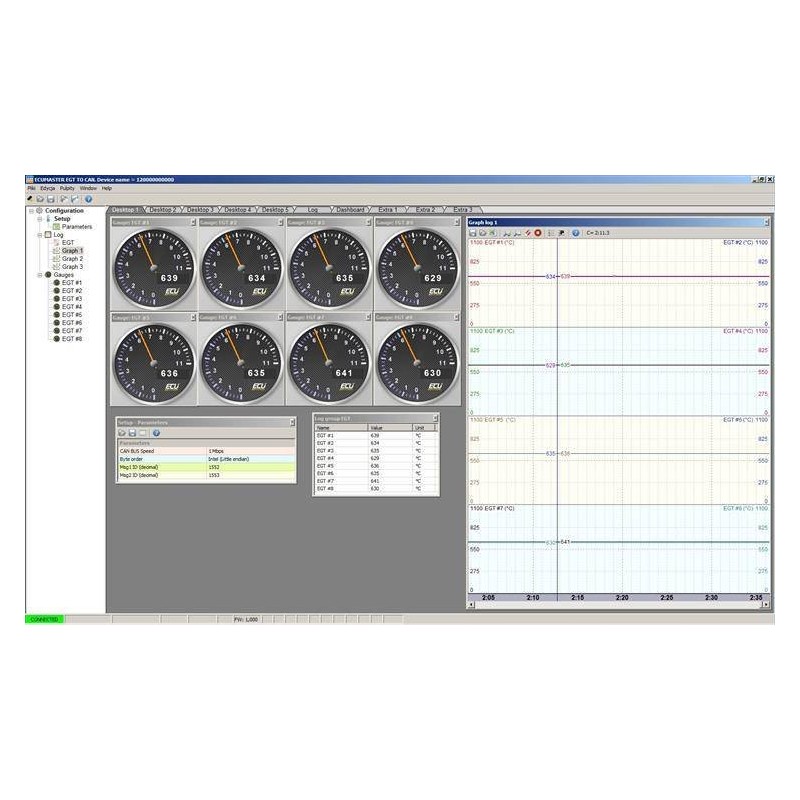Switch to the Desktop 3 tab
The width and height of the screenshot is (800, 800).
pyautogui.click(x=198, y=210)
